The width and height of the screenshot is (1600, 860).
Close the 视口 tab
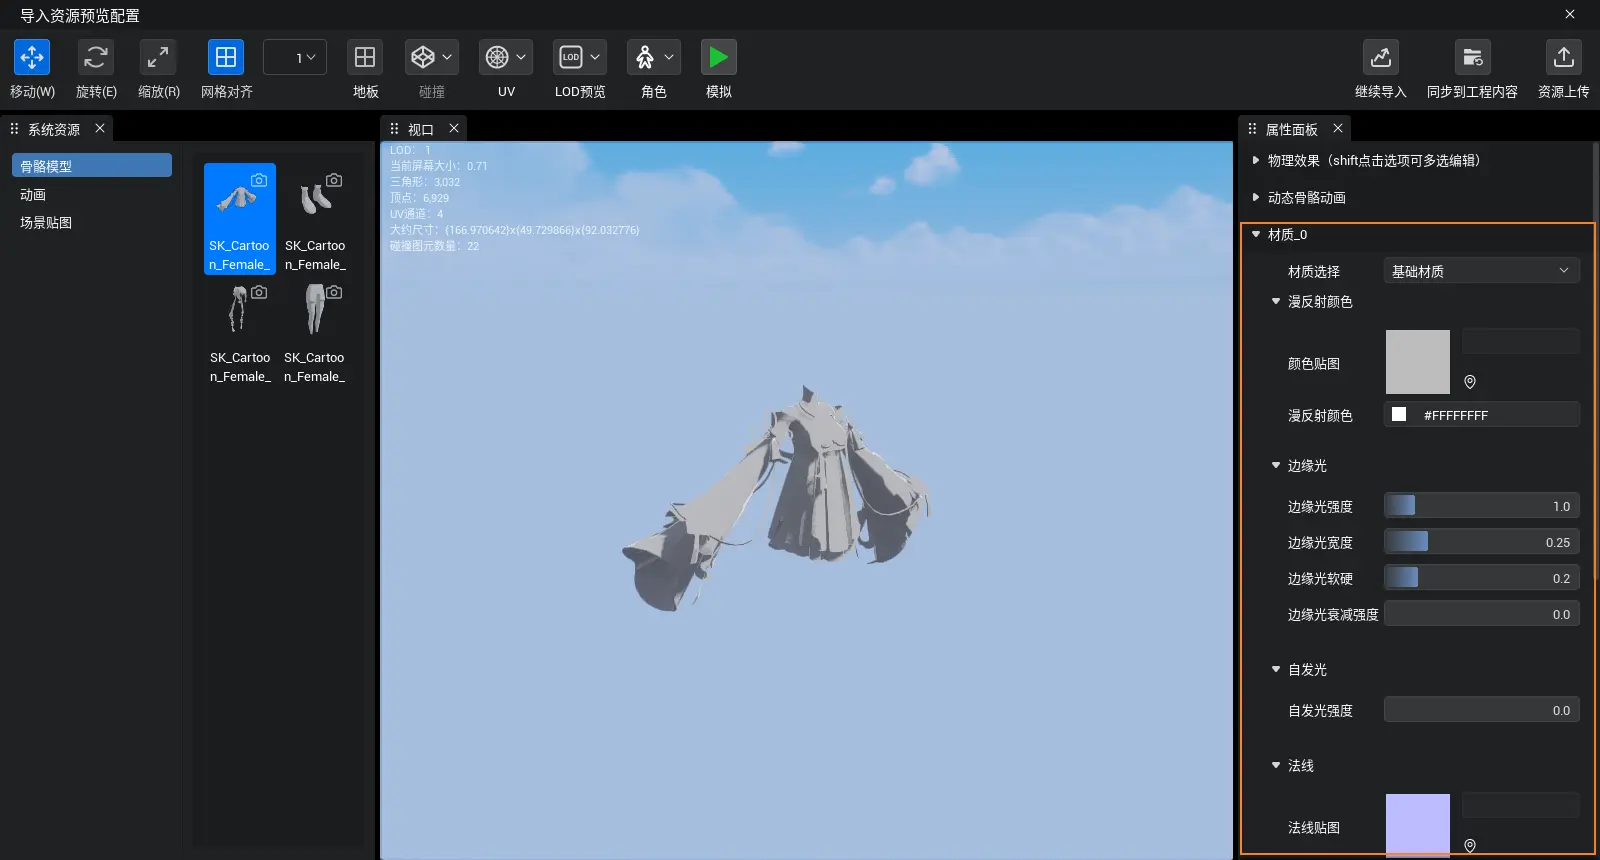coord(454,128)
